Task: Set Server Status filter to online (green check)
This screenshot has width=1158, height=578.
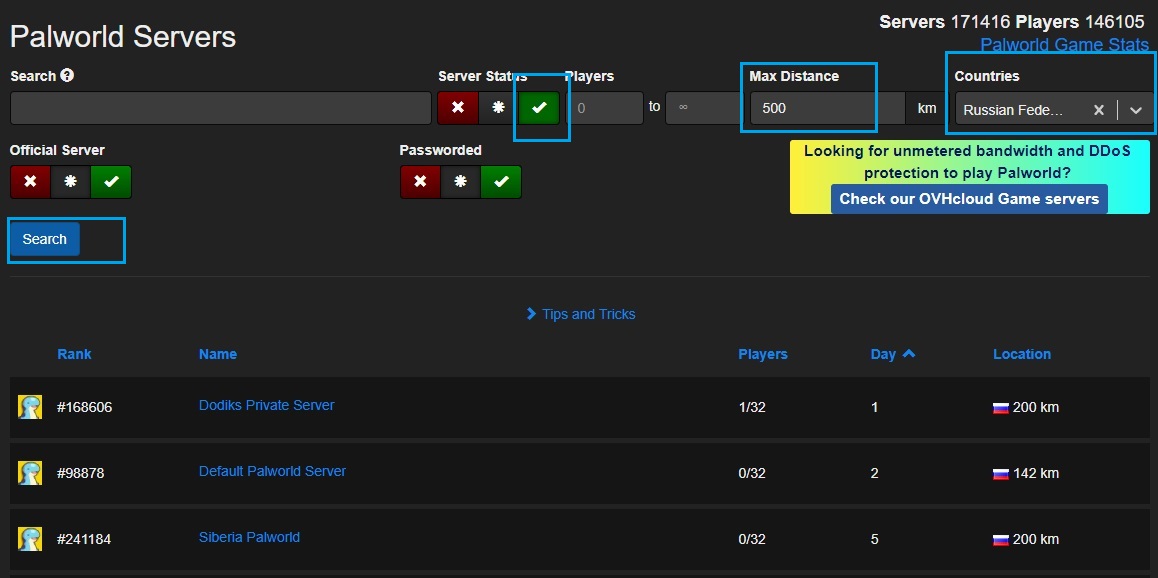Action: click(x=539, y=108)
